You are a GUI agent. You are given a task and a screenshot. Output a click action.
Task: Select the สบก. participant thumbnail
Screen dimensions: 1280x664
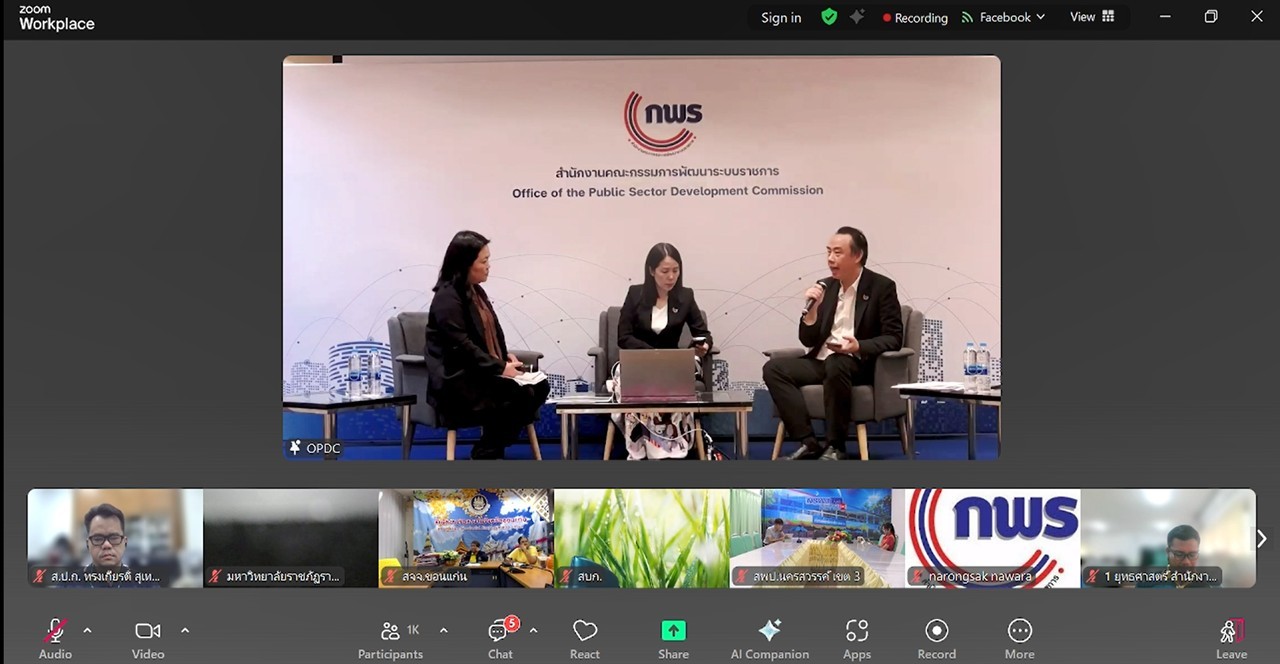pos(642,538)
